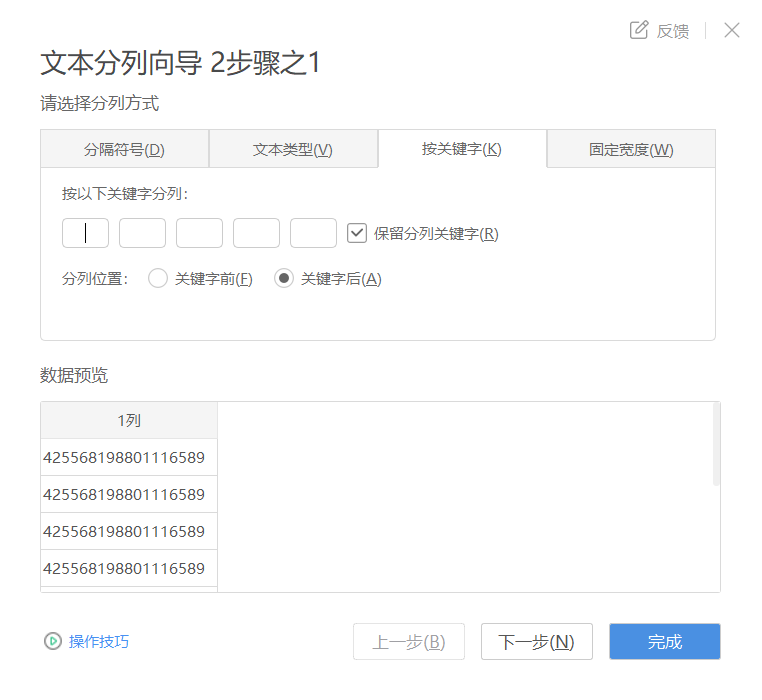This screenshot has width=762, height=700.
Task: Close the text-to-columns wizard dialog
Action: pos(731,30)
